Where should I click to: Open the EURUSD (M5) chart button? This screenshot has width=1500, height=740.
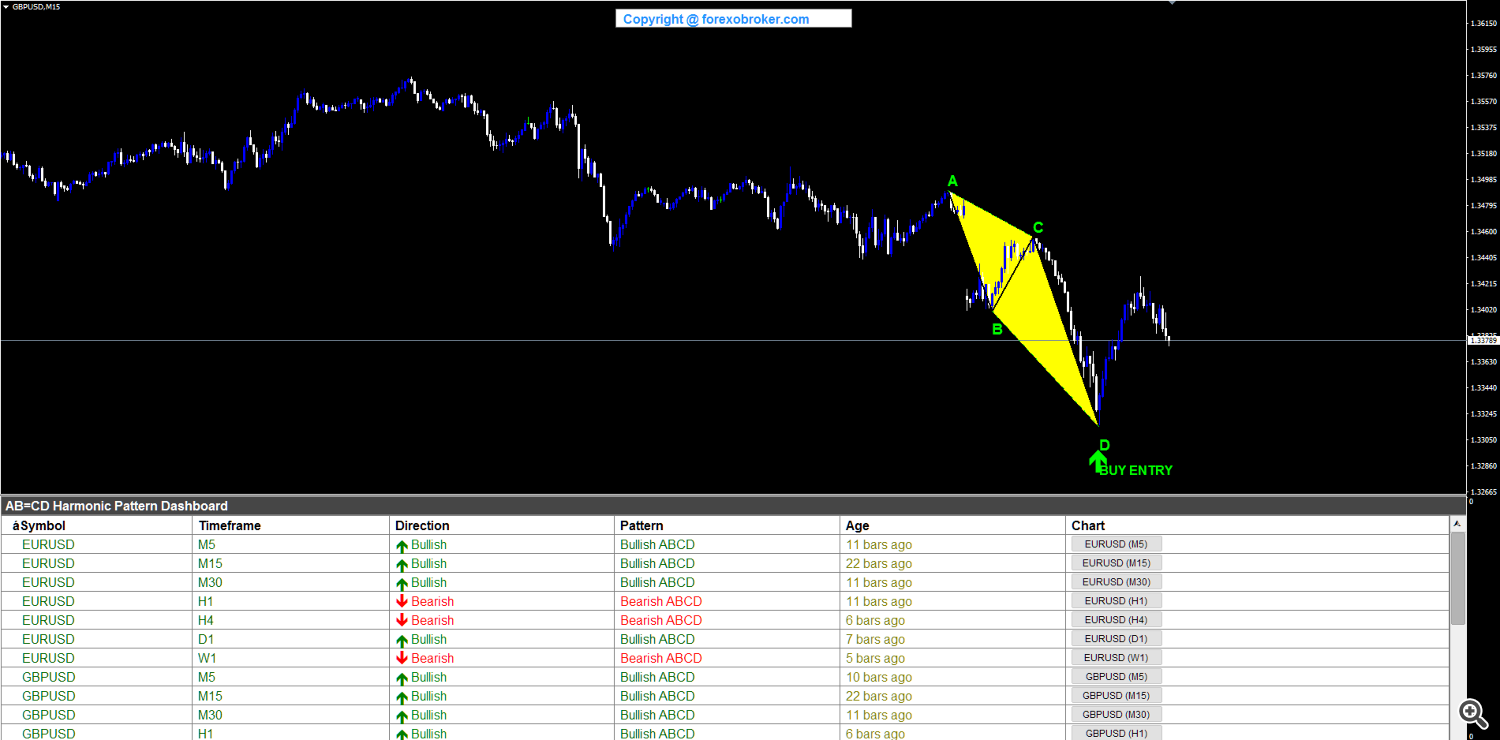(1116, 544)
